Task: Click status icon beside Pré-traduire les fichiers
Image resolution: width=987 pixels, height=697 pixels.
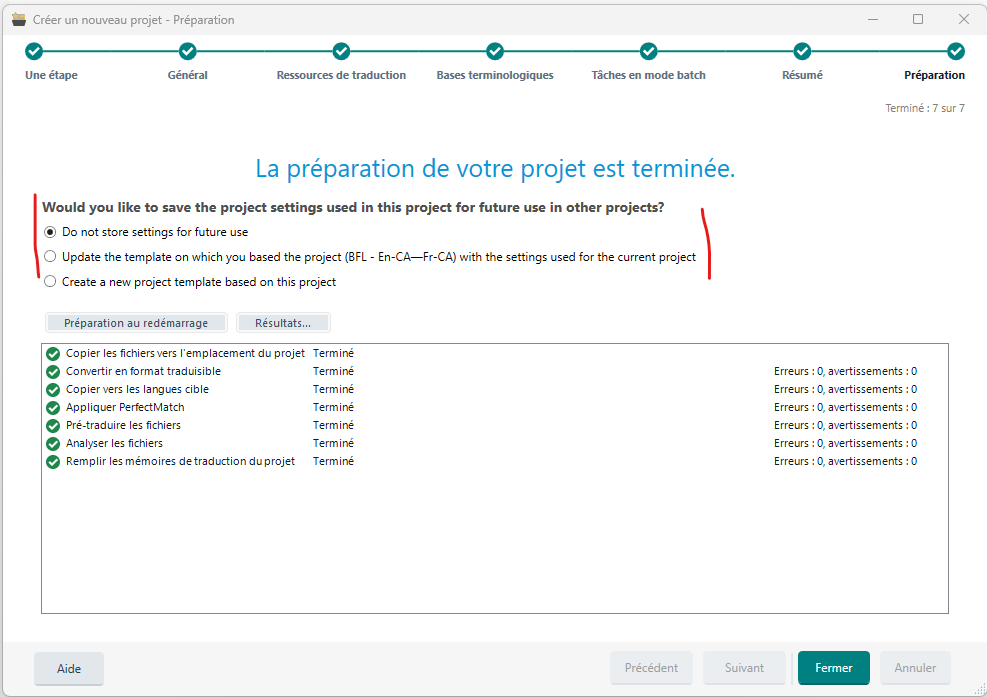Action: pyautogui.click(x=53, y=426)
